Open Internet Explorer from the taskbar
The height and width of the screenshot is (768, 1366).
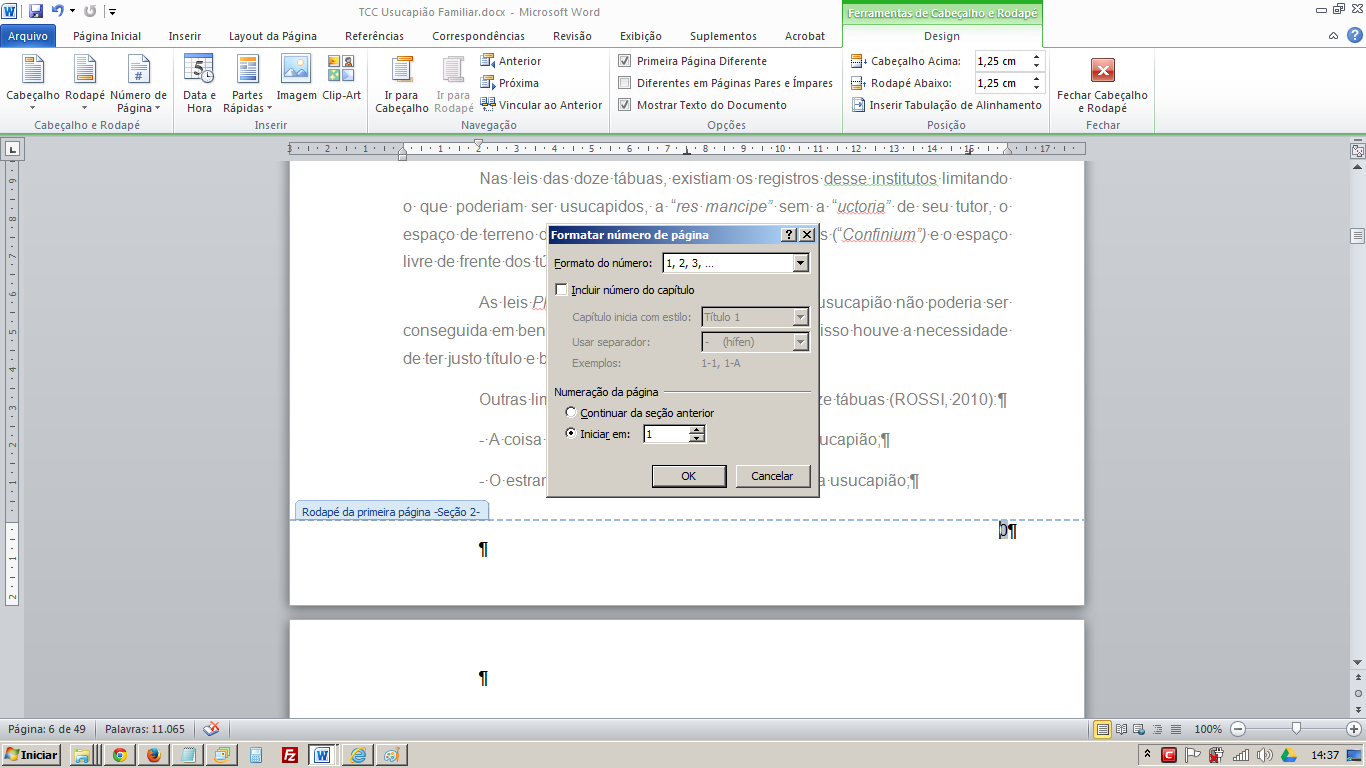[357, 755]
